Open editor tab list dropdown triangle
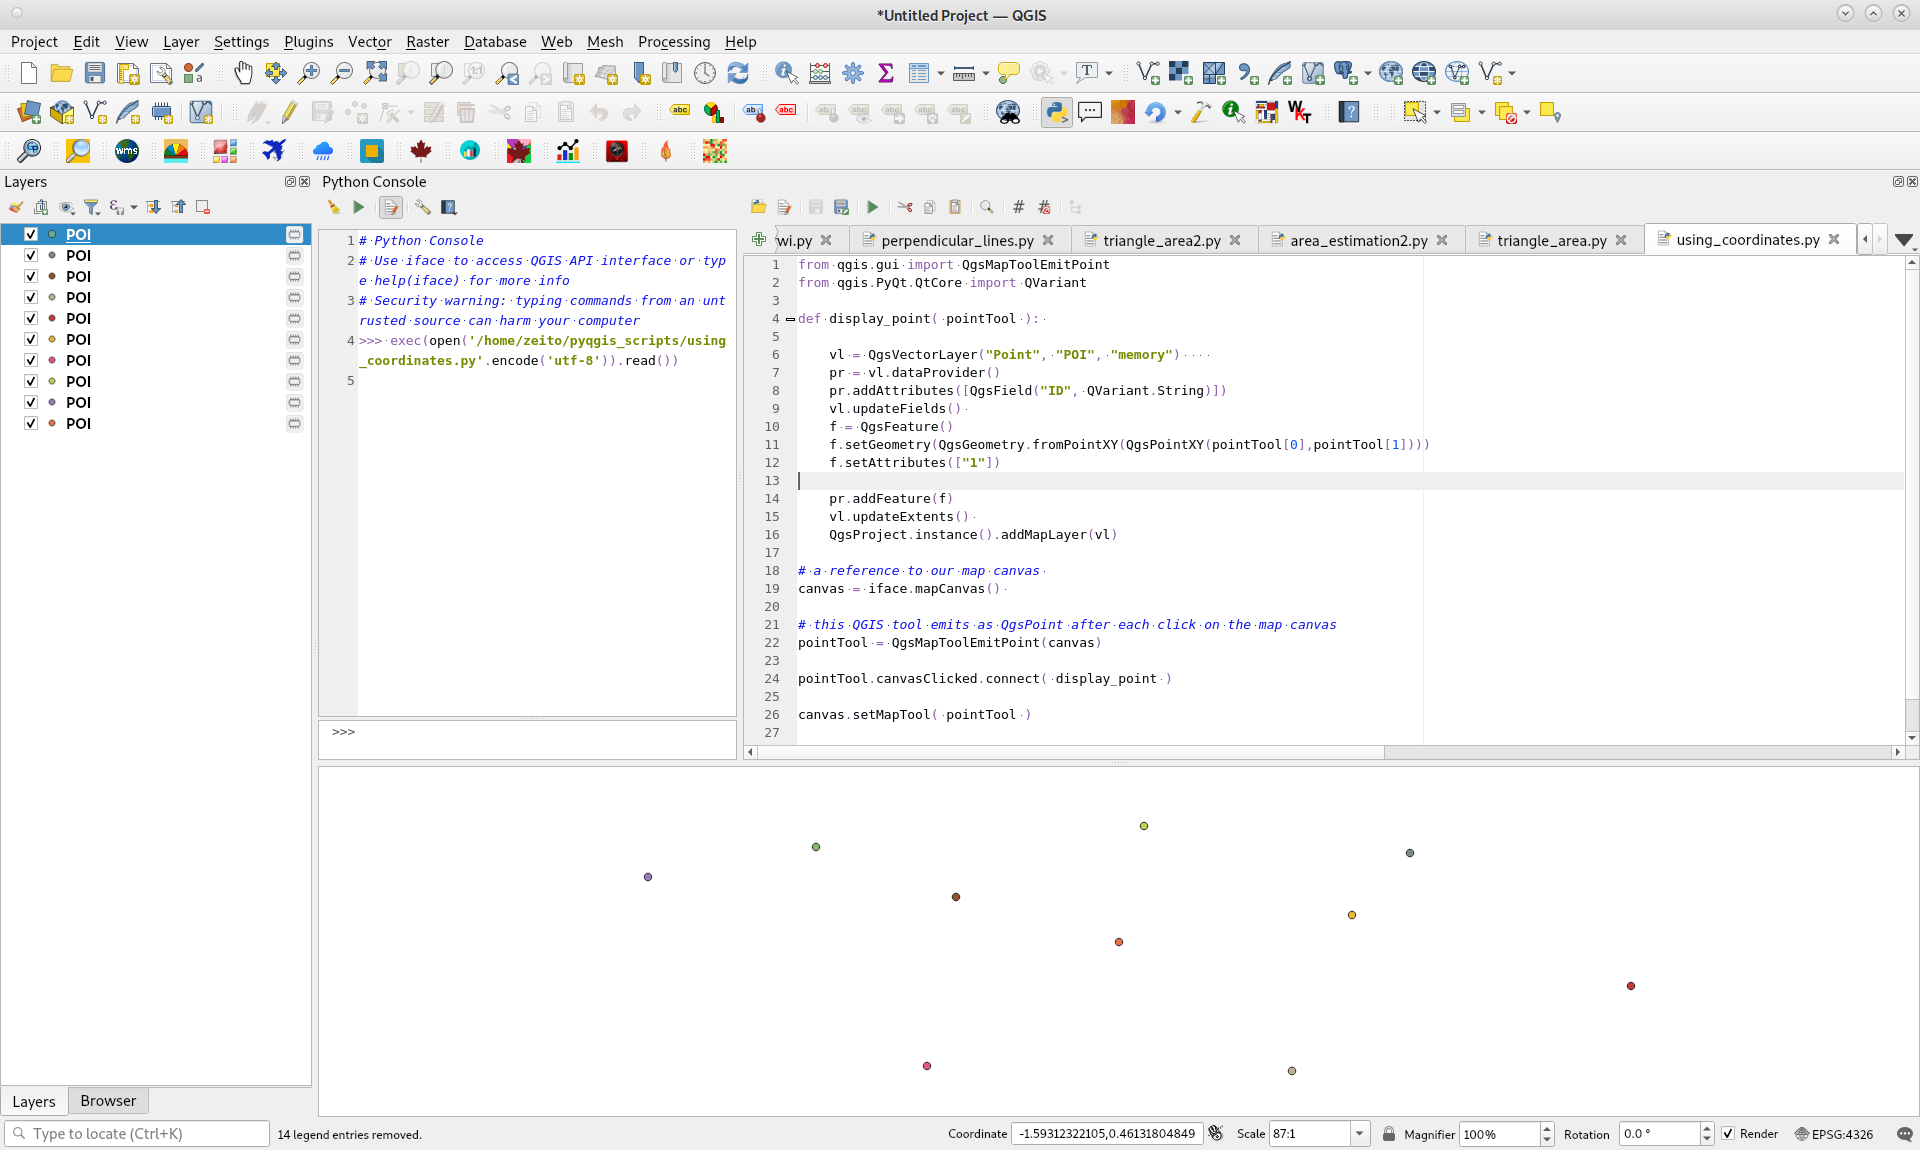 1904,240
